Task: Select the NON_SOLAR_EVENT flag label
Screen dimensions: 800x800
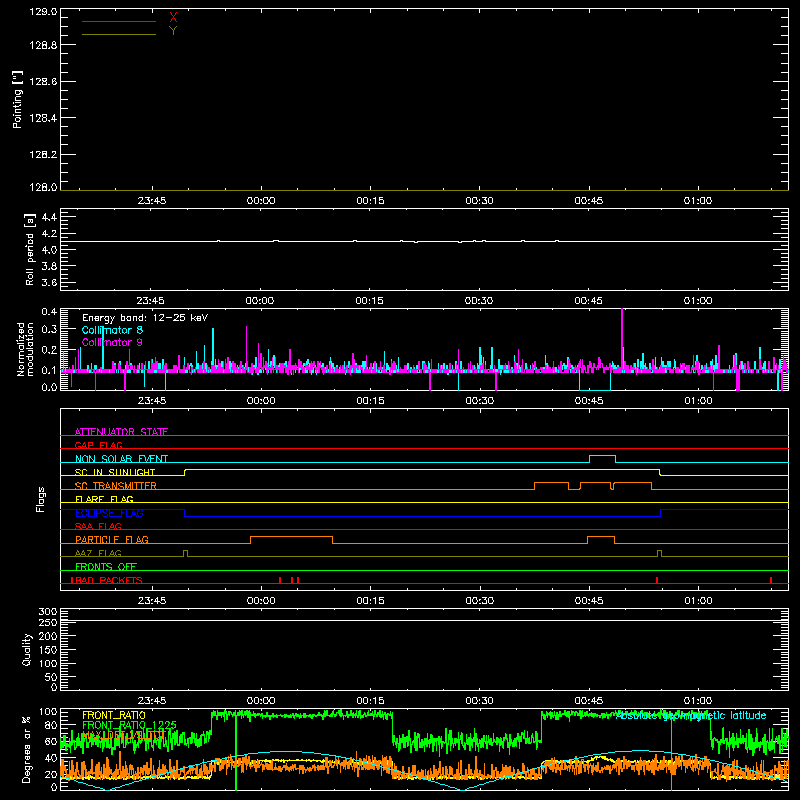Action: tap(121, 459)
